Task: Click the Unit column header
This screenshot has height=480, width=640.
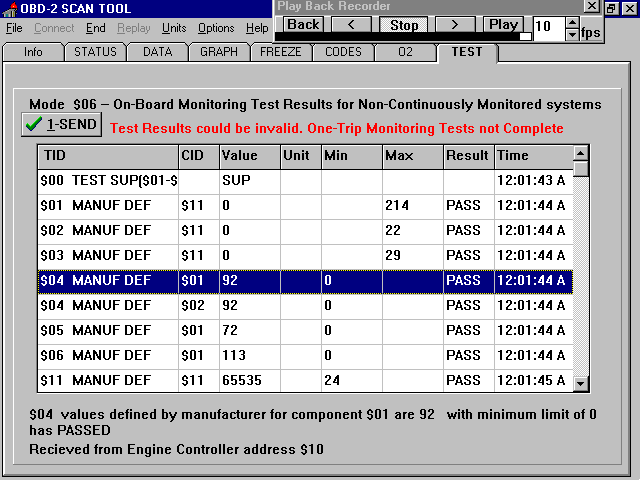Action: coord(301,156)
